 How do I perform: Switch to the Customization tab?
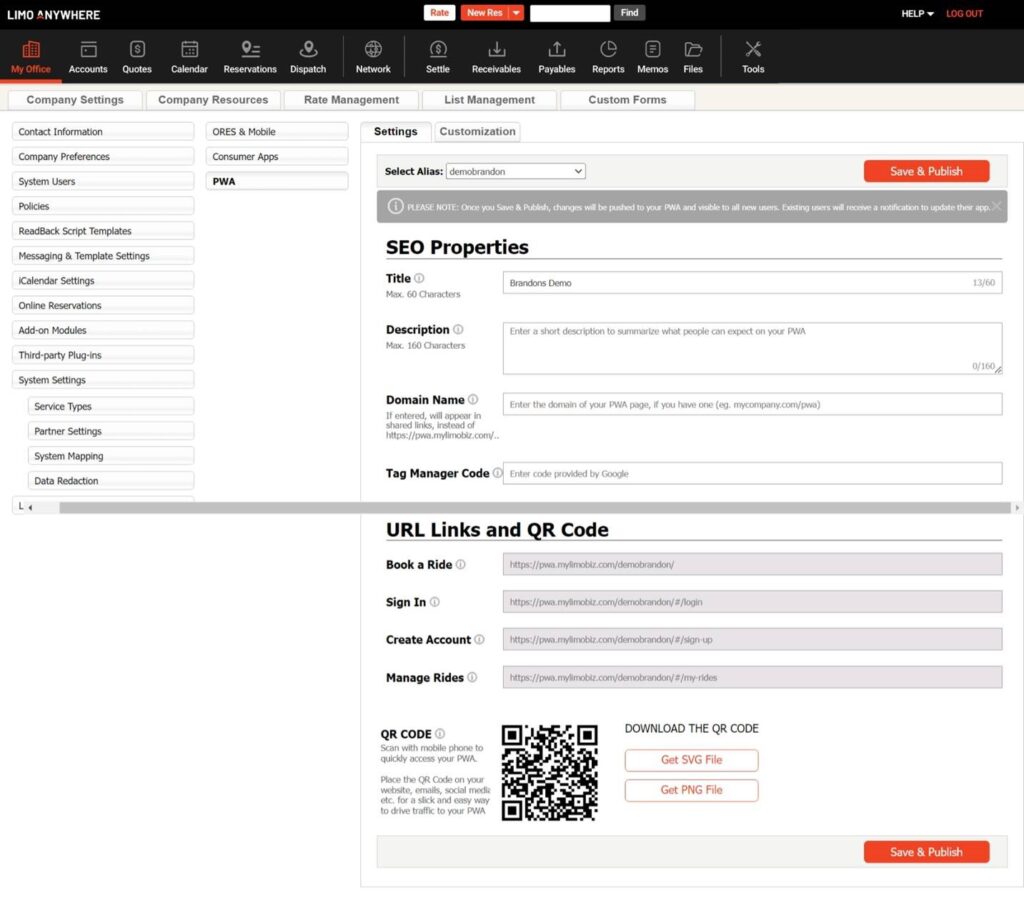click(x=477, y=131)
